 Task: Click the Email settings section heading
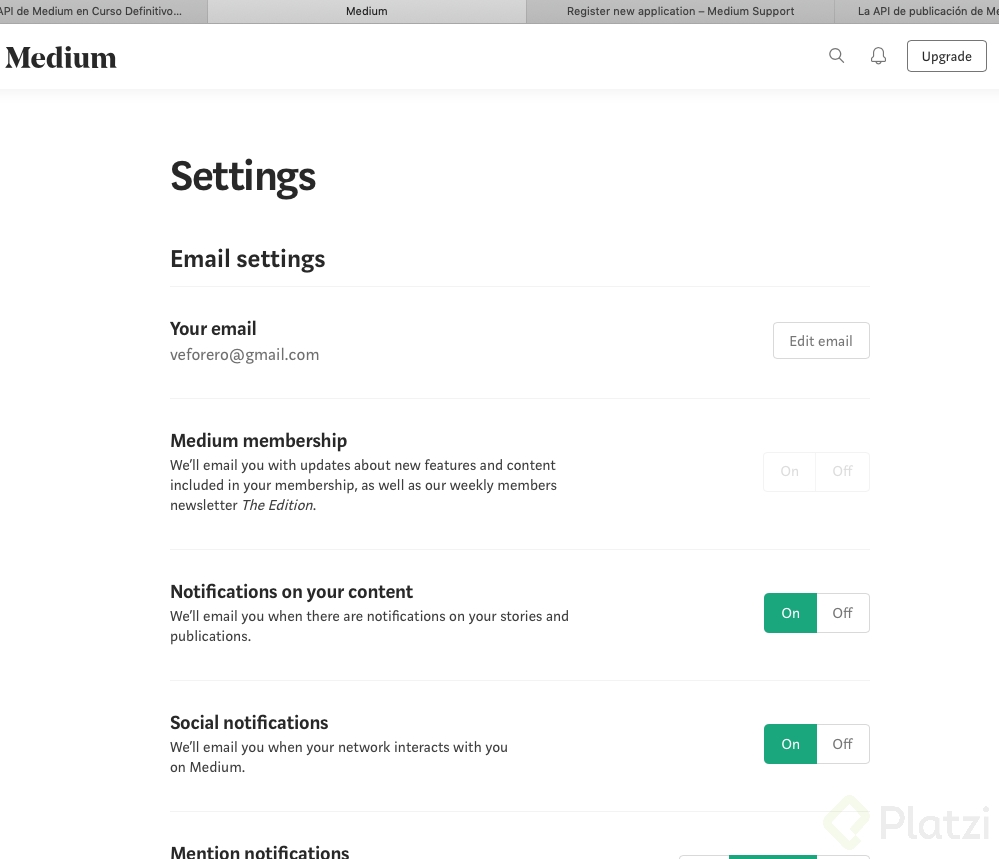click(248, 259)
